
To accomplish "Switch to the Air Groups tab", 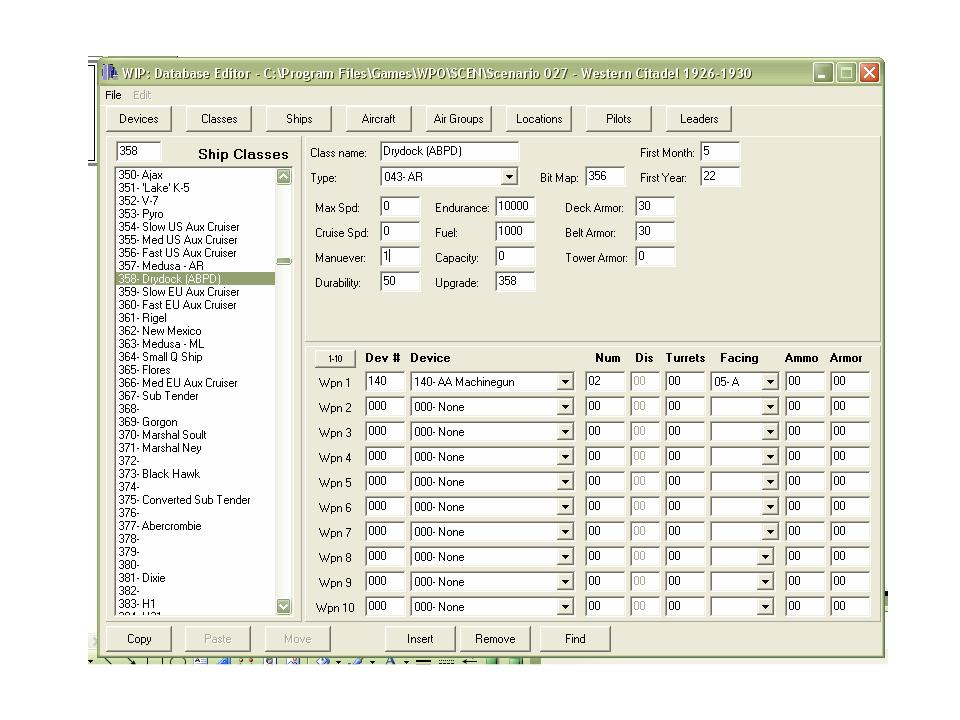I will pyautogui.click(x=459, y=119).
